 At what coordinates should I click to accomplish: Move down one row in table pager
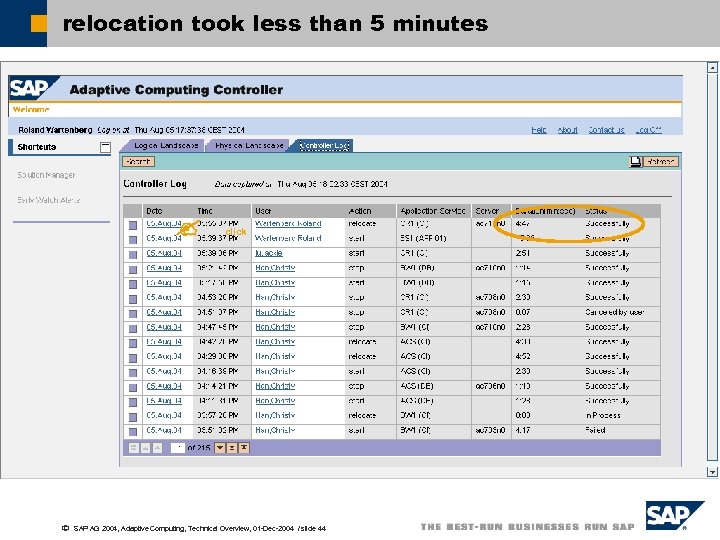click(x=220, y=448)
